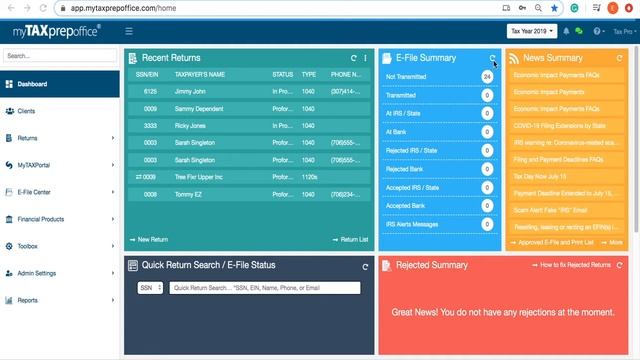
Task: Click the News Summary RSS icon
Action: 514,58
